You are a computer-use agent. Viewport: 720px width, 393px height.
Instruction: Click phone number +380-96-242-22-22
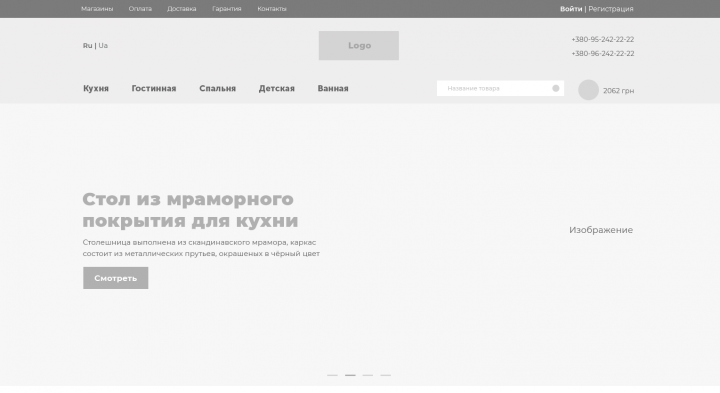602,54
